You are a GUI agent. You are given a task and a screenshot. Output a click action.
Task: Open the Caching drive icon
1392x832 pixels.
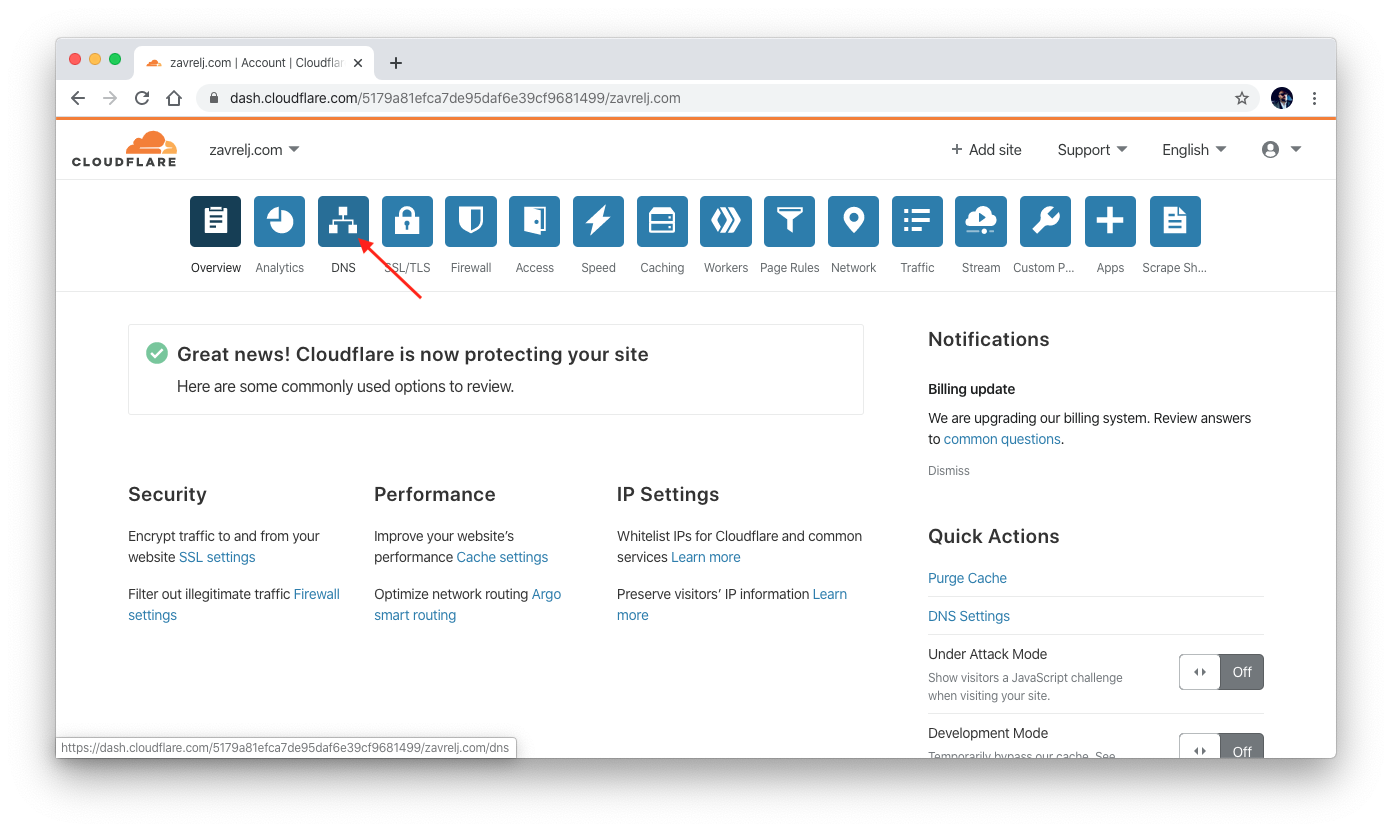click(x=662, y=221)
